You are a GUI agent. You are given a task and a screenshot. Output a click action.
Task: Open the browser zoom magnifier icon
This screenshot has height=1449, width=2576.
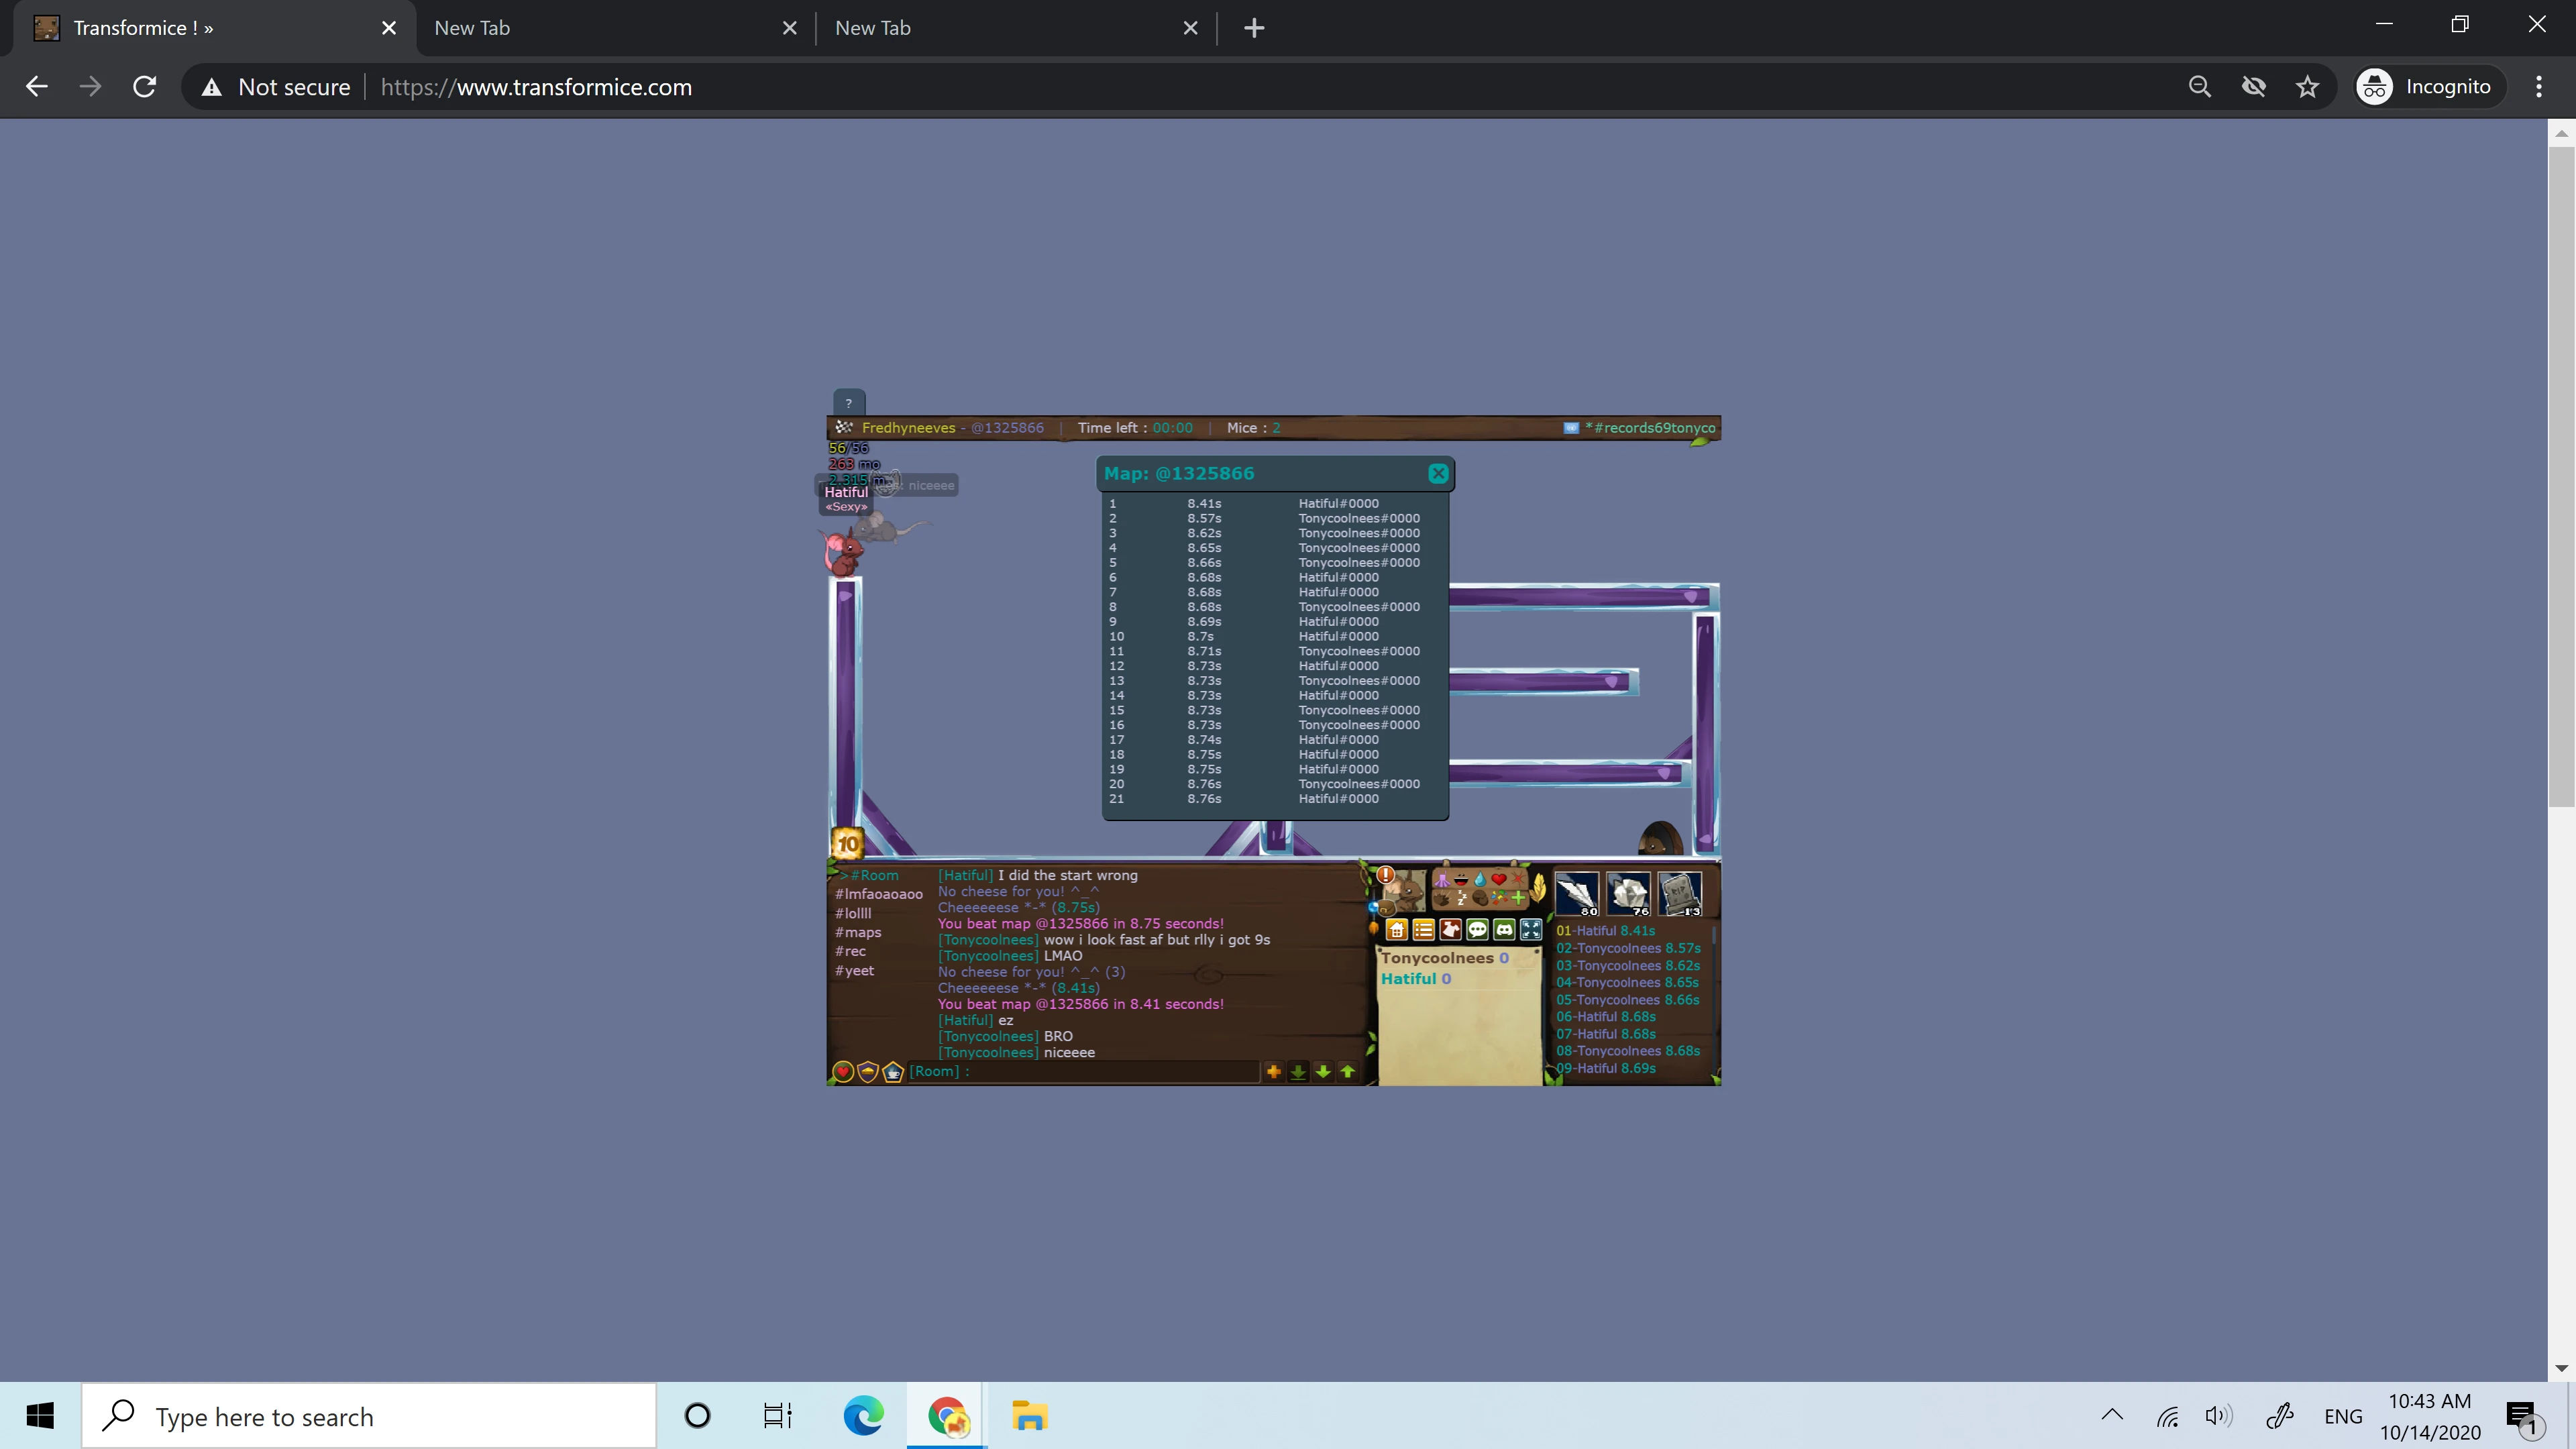coord(2199,87)
